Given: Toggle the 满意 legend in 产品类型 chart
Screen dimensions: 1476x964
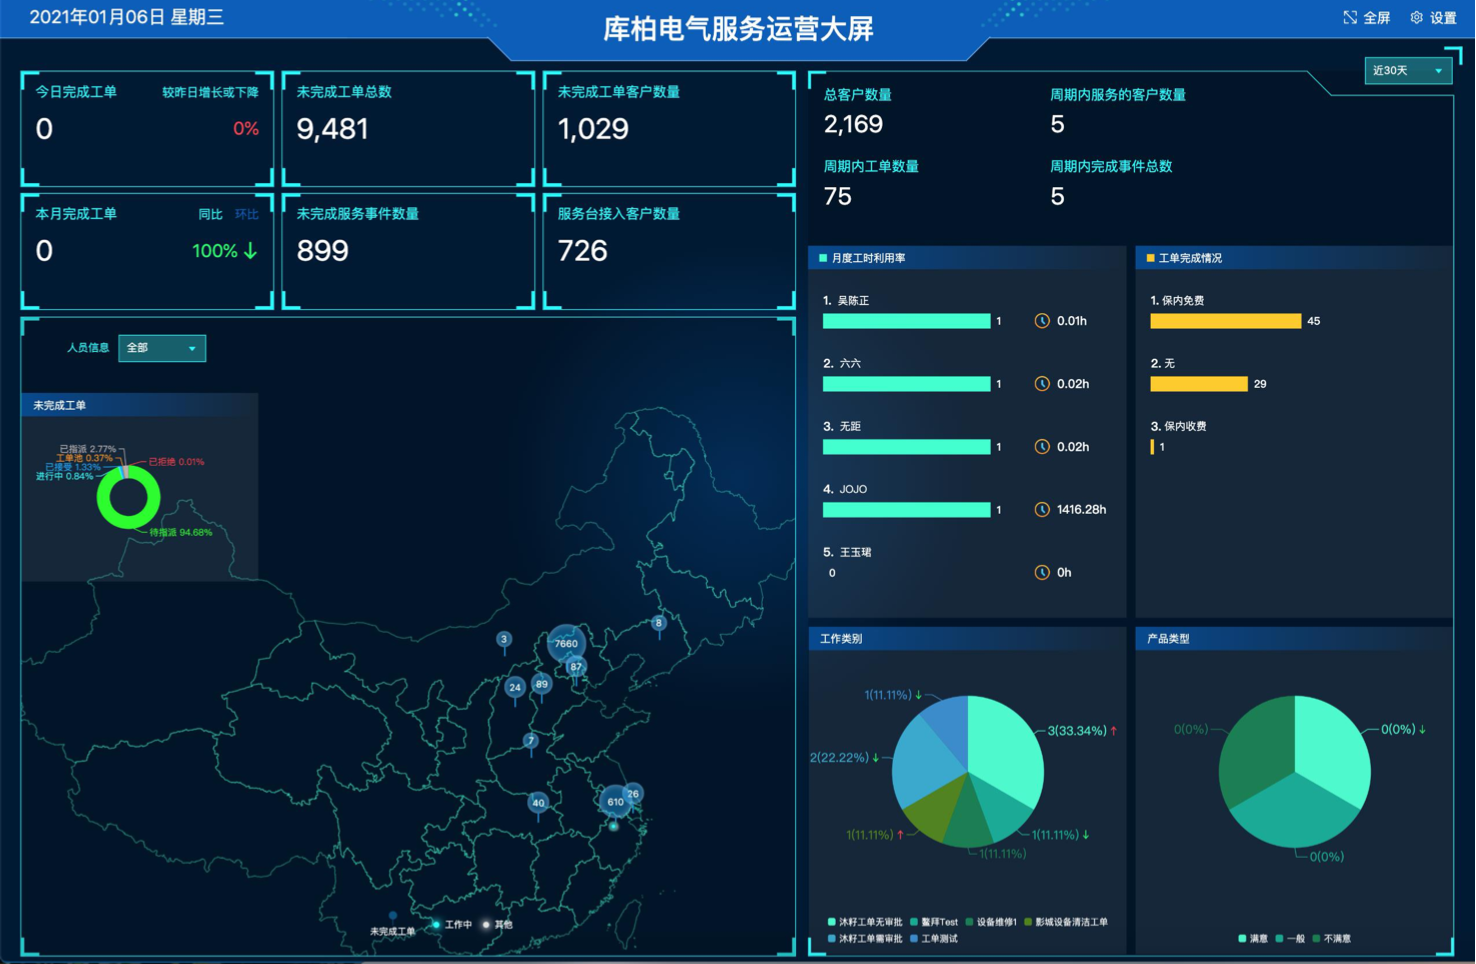Looking at the screenshot, I should coord(1253,939).
